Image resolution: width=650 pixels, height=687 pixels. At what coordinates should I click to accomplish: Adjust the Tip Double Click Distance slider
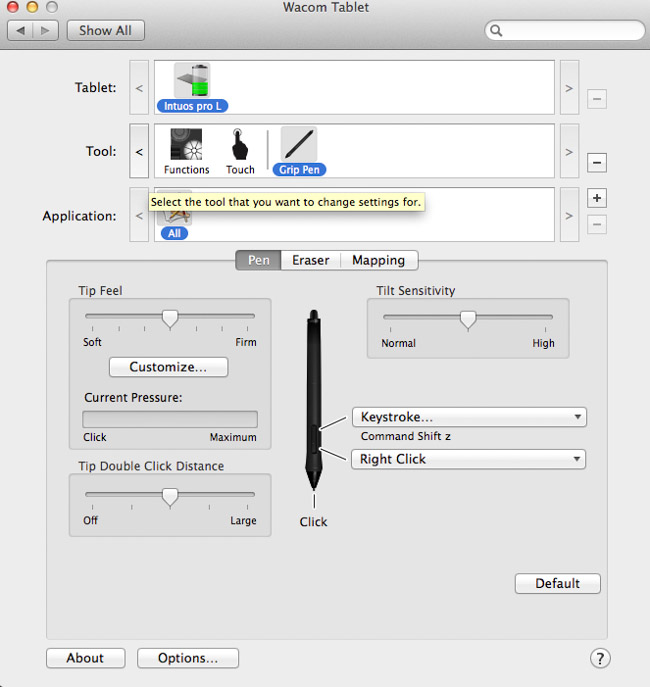(x=170, y=497)
